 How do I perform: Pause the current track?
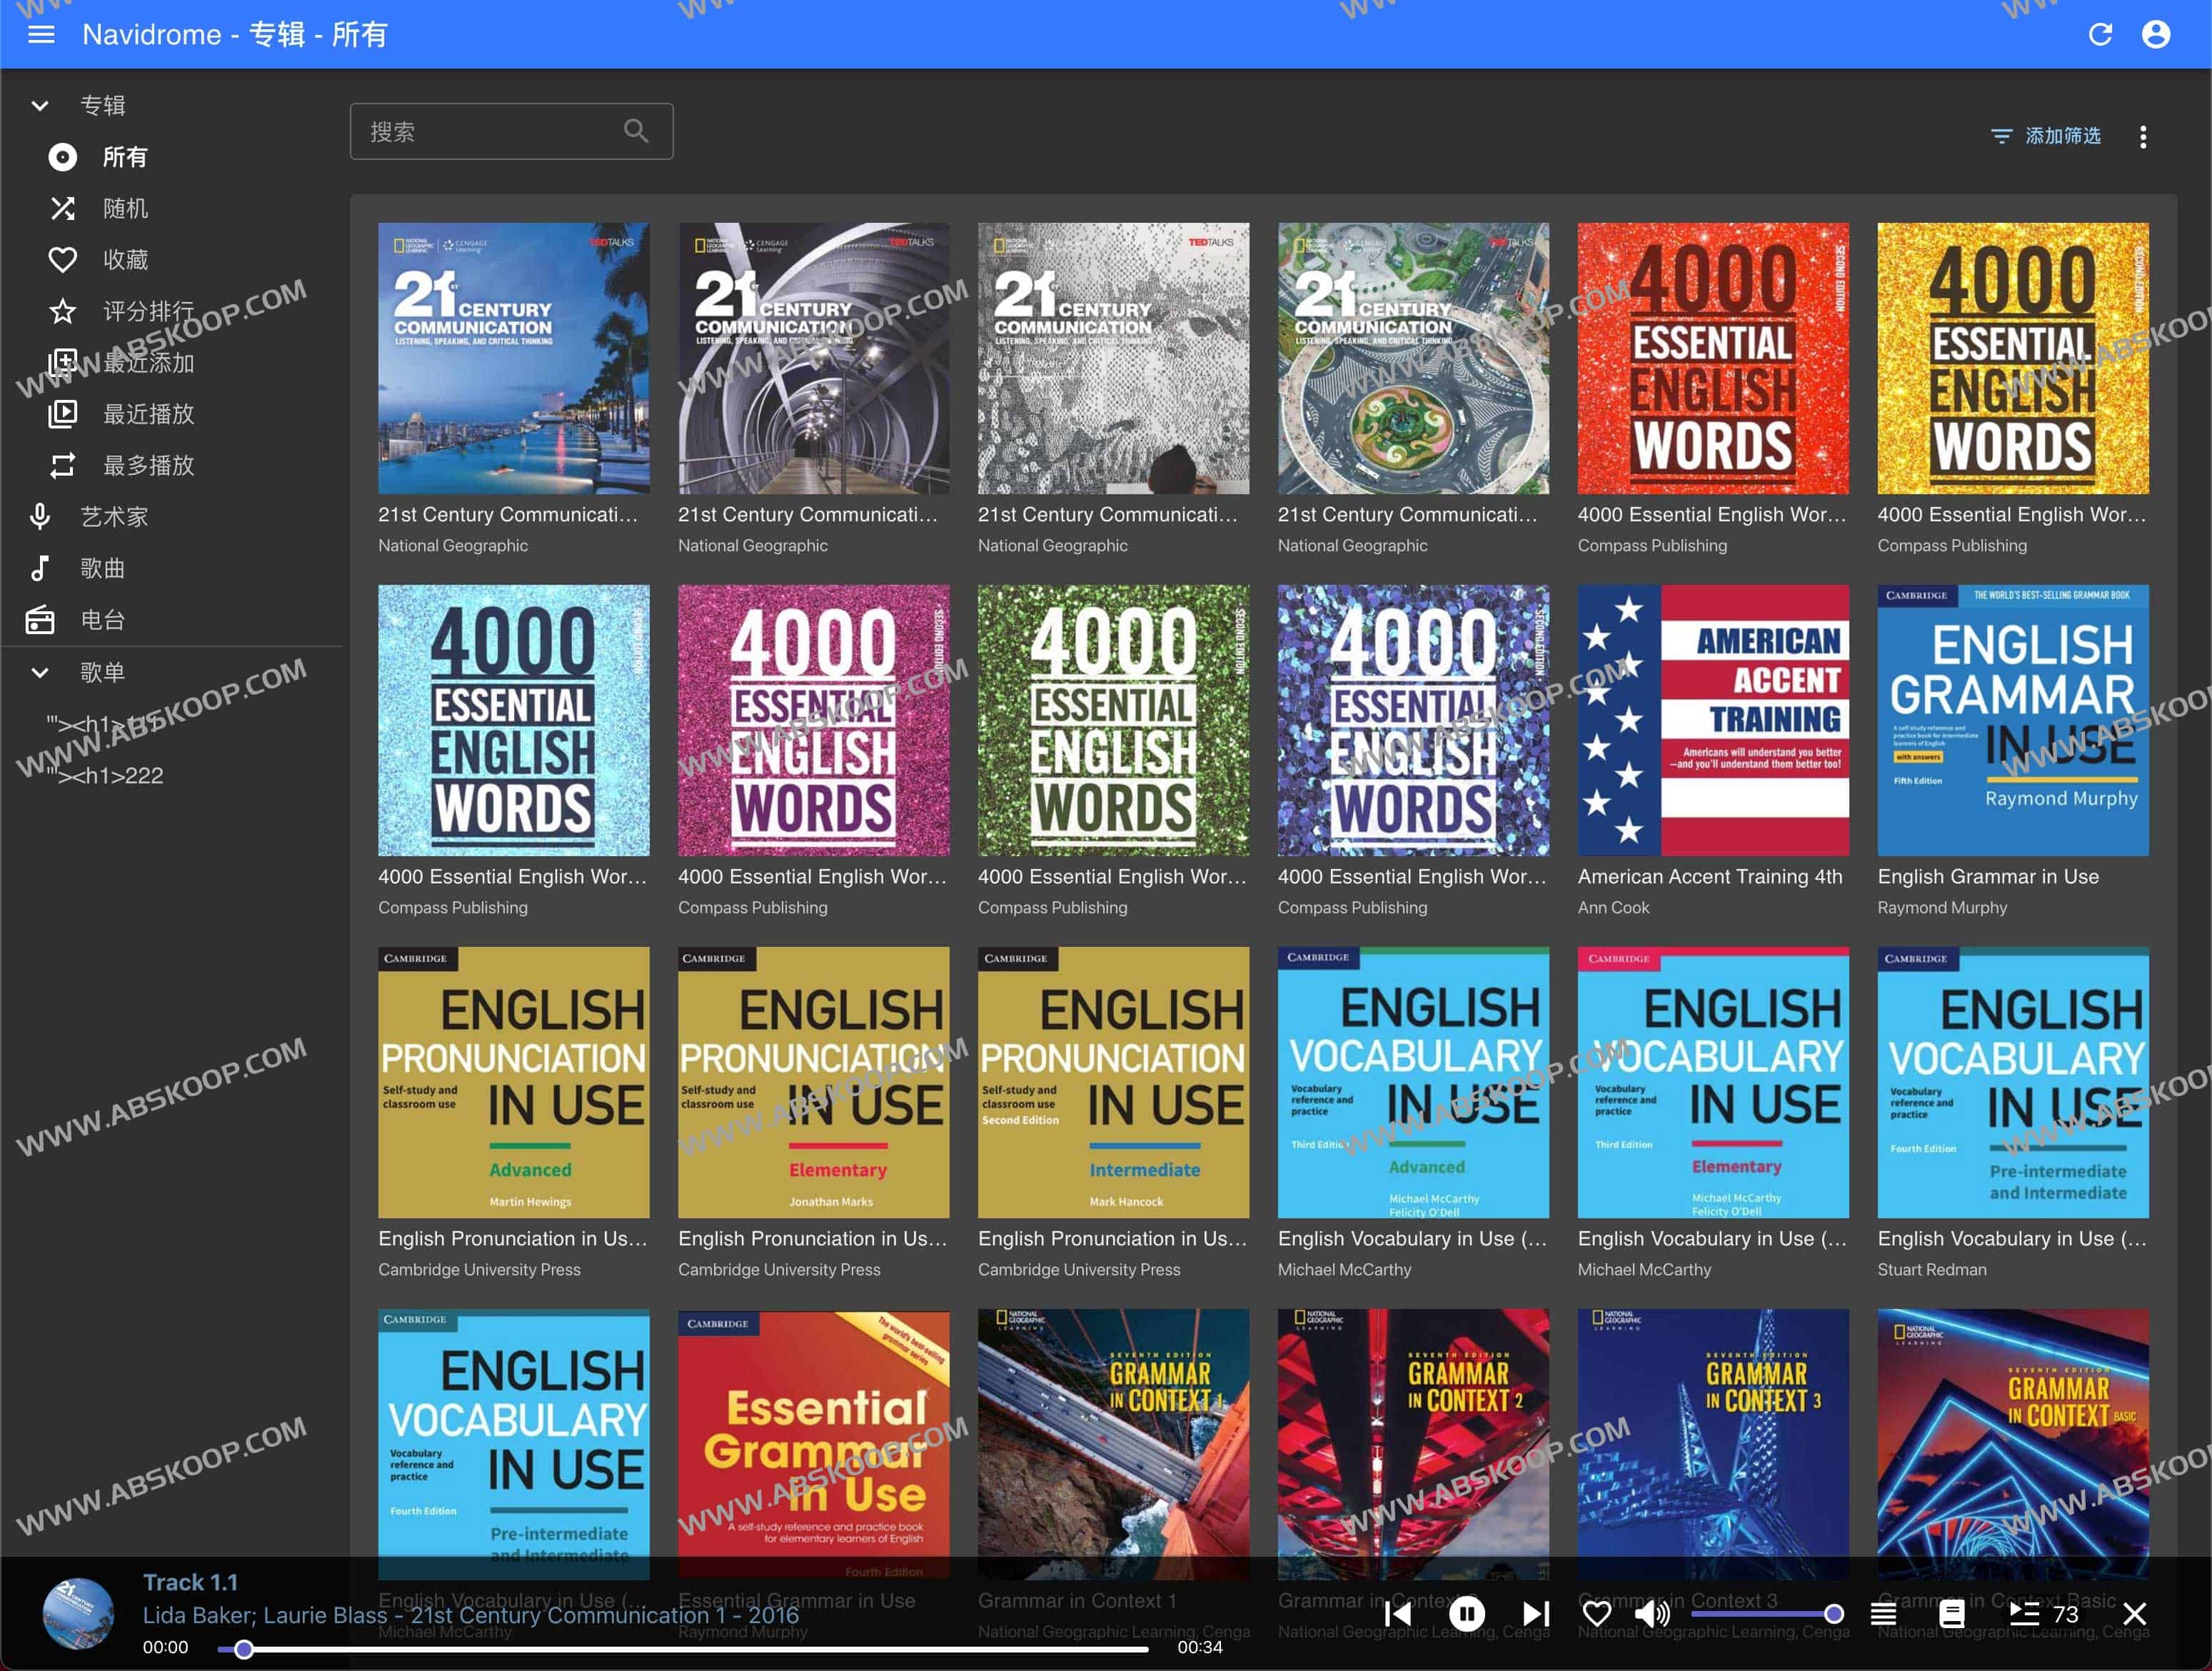click(1466, 1613)
